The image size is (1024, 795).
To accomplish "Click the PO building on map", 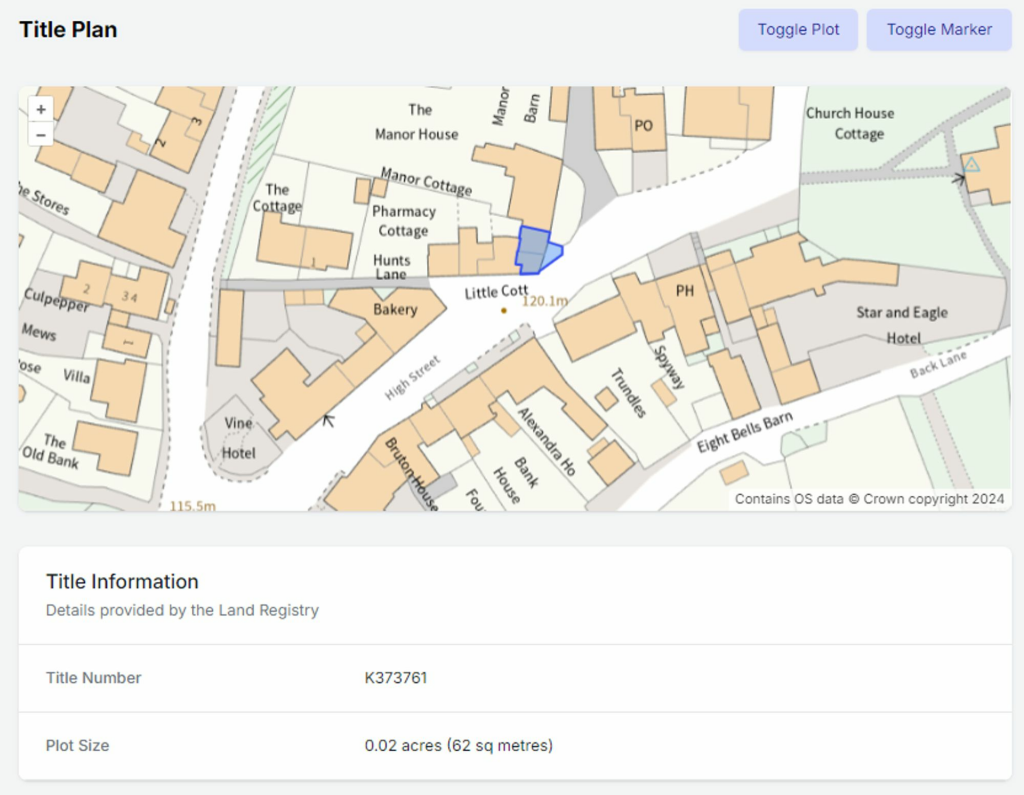I will coord(644,125).
